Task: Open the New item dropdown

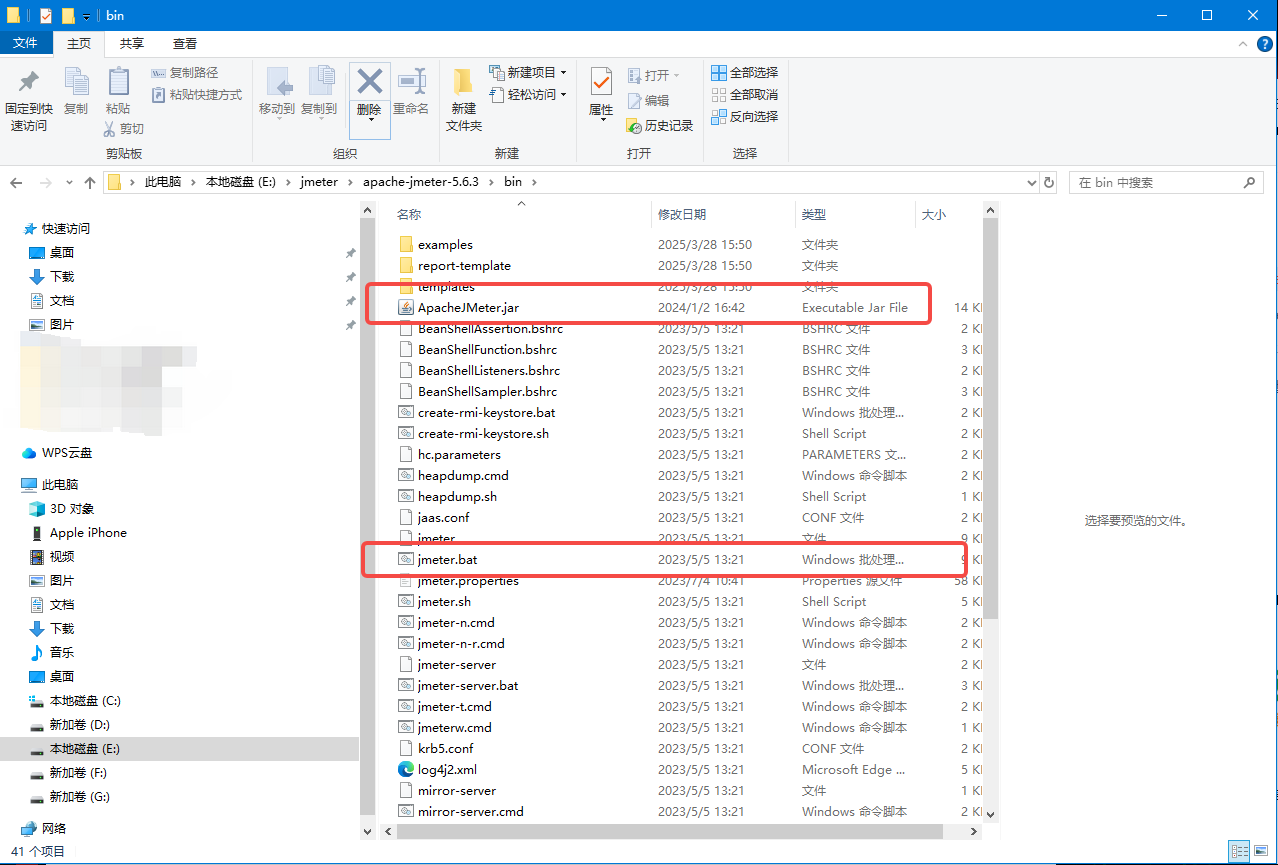Action: point(563,73)
